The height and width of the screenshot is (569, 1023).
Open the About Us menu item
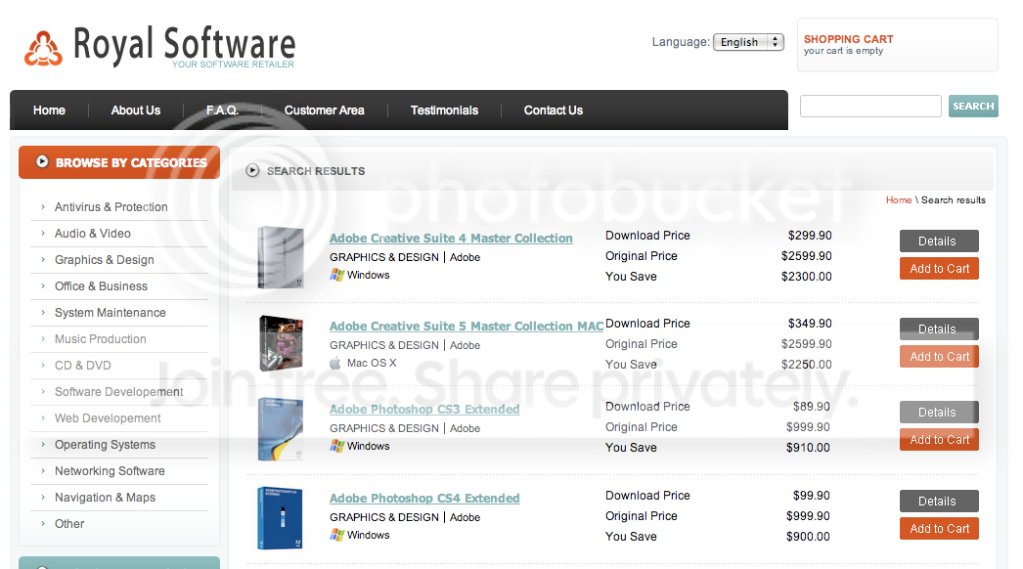click(136, 110)
